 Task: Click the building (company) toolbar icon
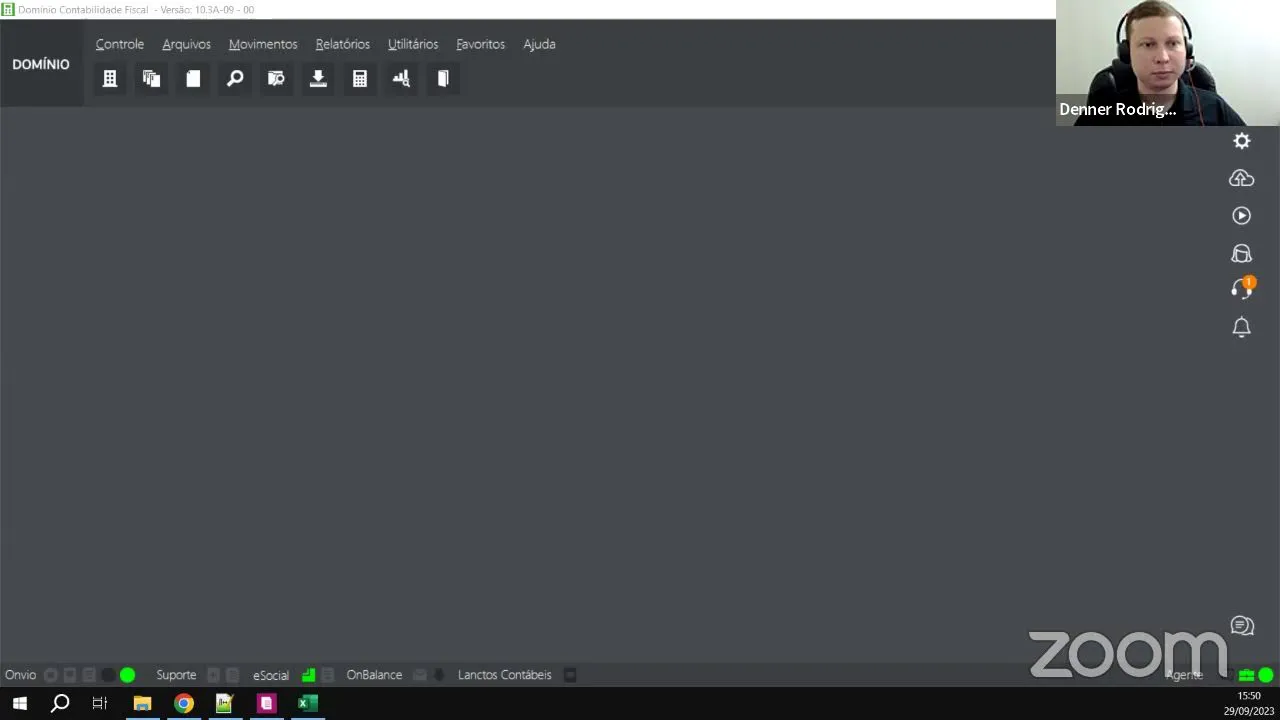pyautogui.click(x=110, y=79)
